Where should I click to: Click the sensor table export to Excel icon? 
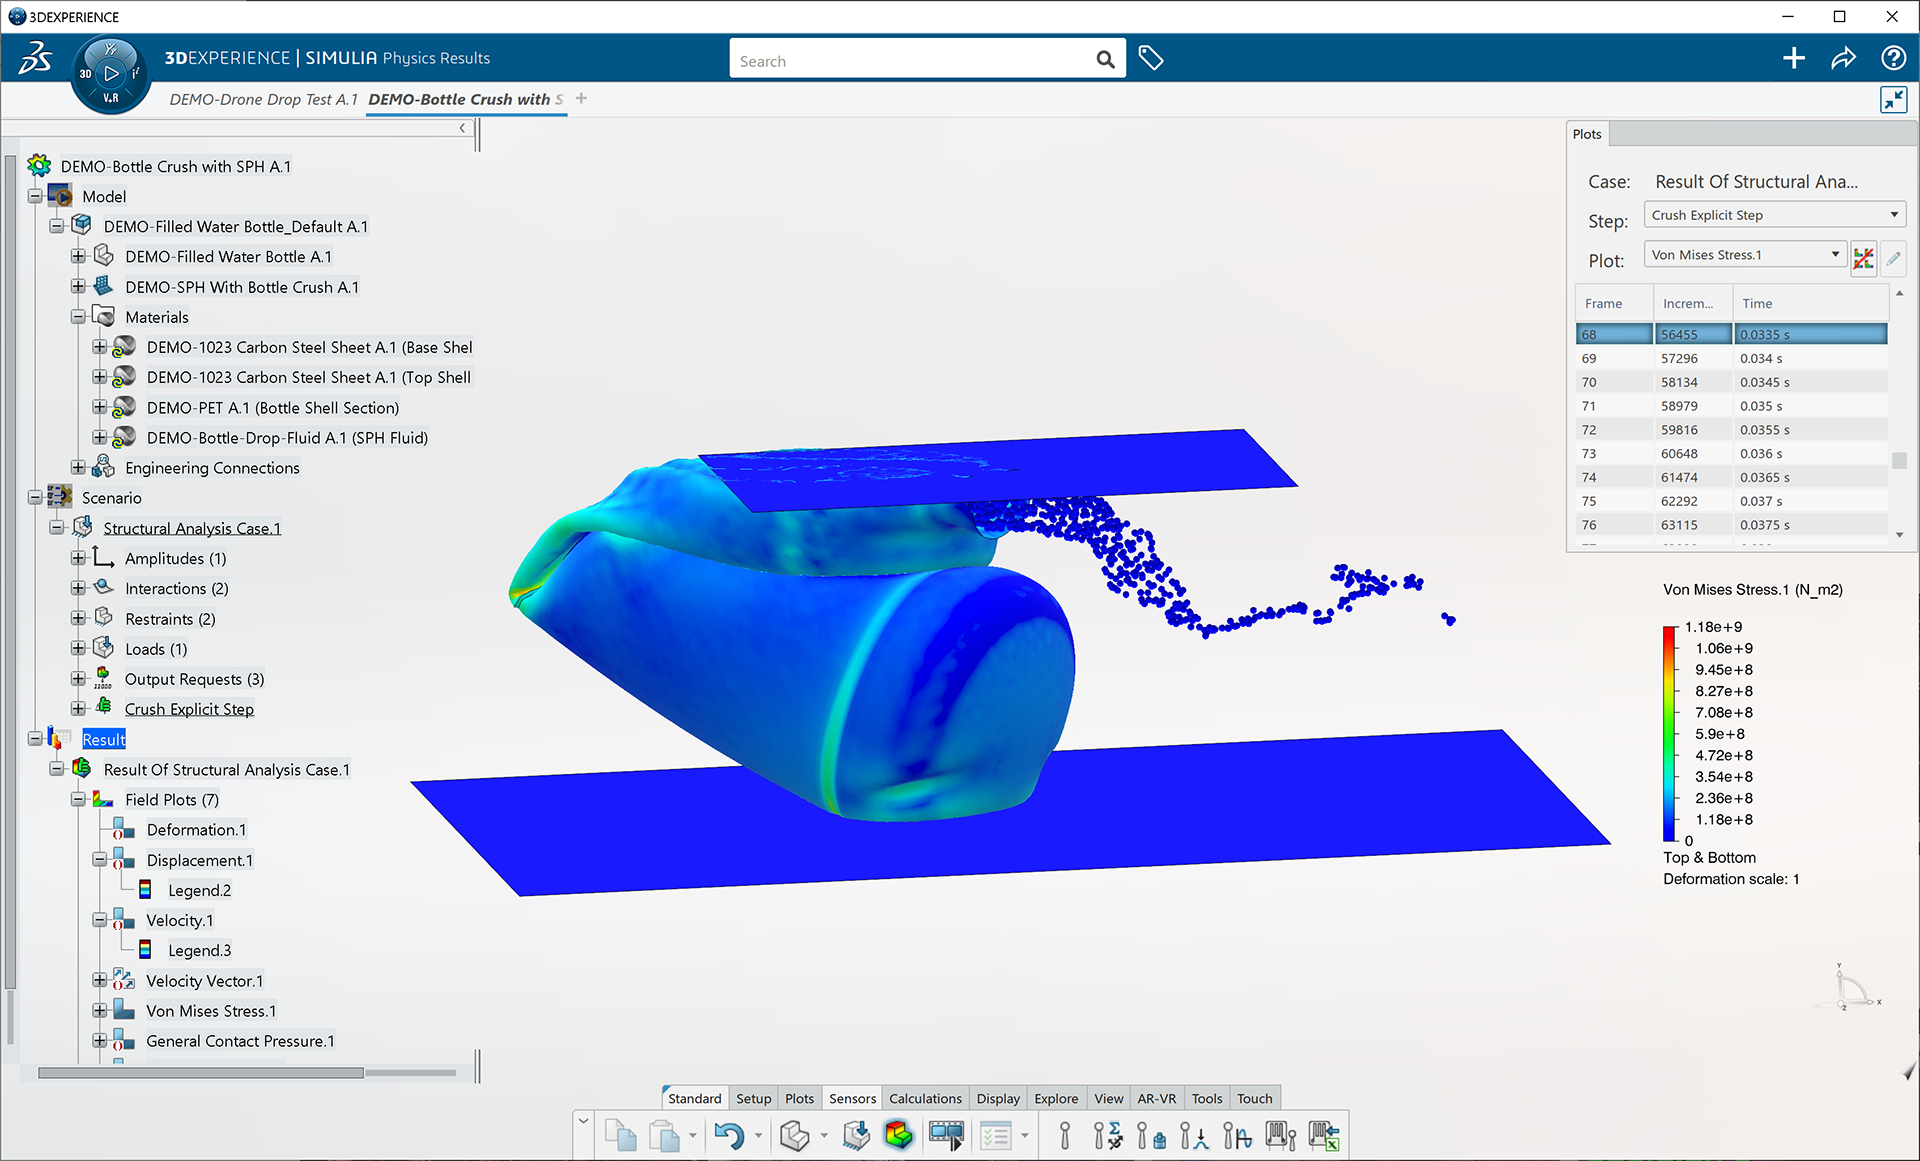pos(1324,1136)
